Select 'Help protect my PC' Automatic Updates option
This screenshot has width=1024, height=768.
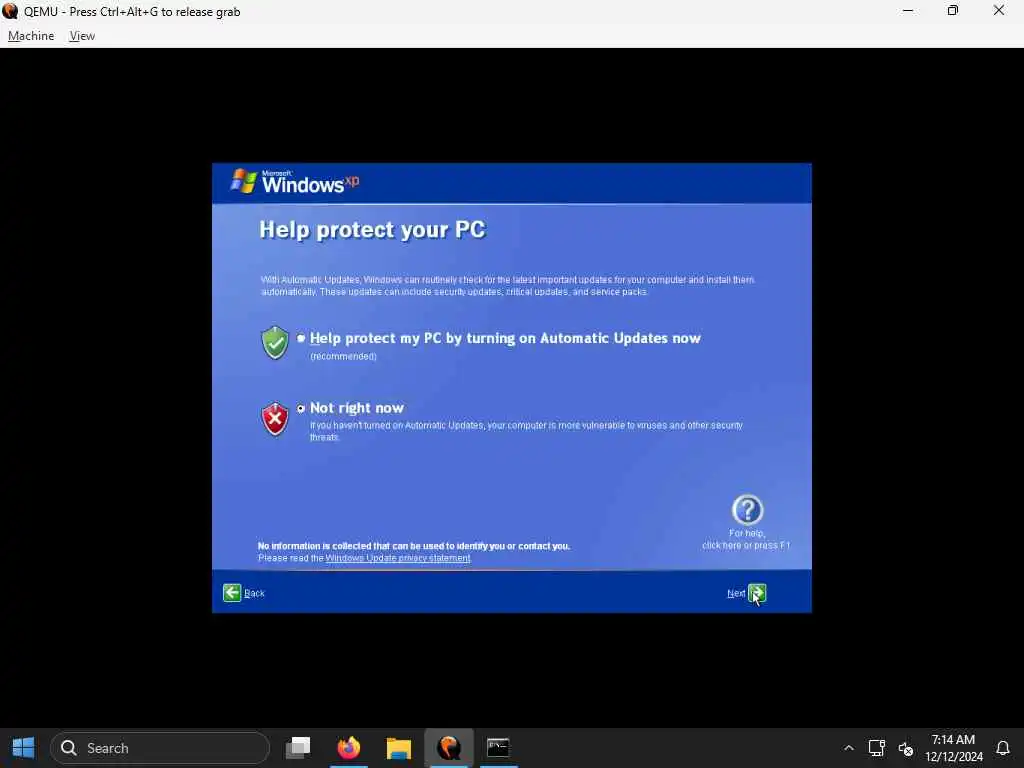point(301,338)
